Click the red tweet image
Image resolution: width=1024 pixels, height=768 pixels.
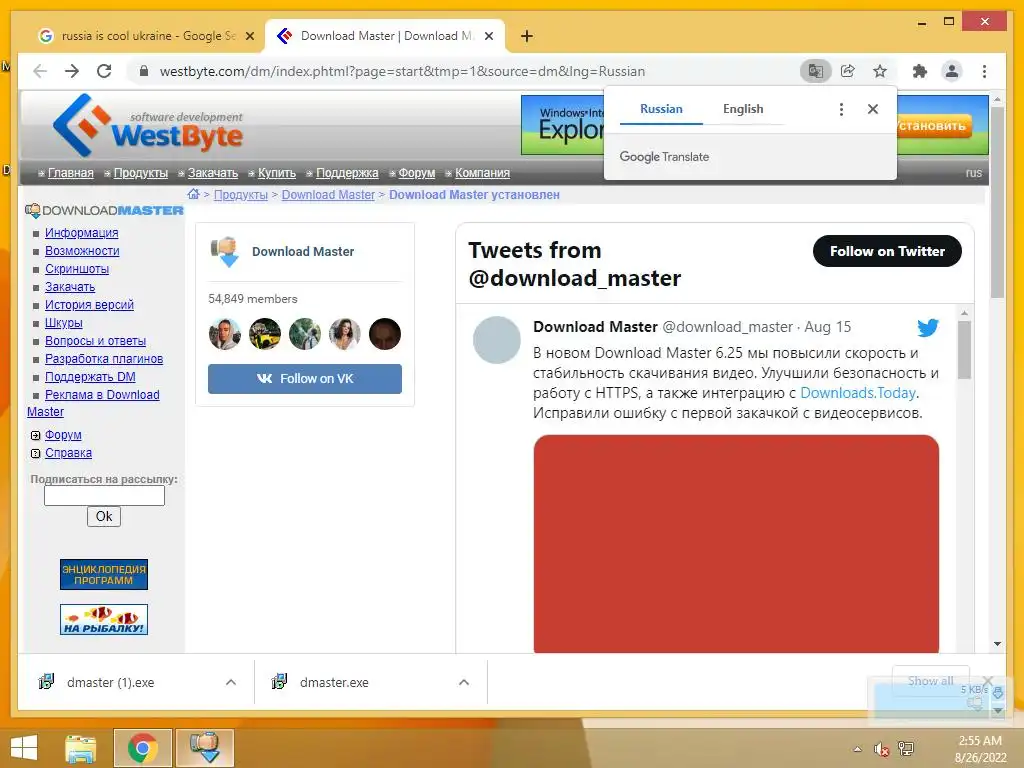point(736,543)
